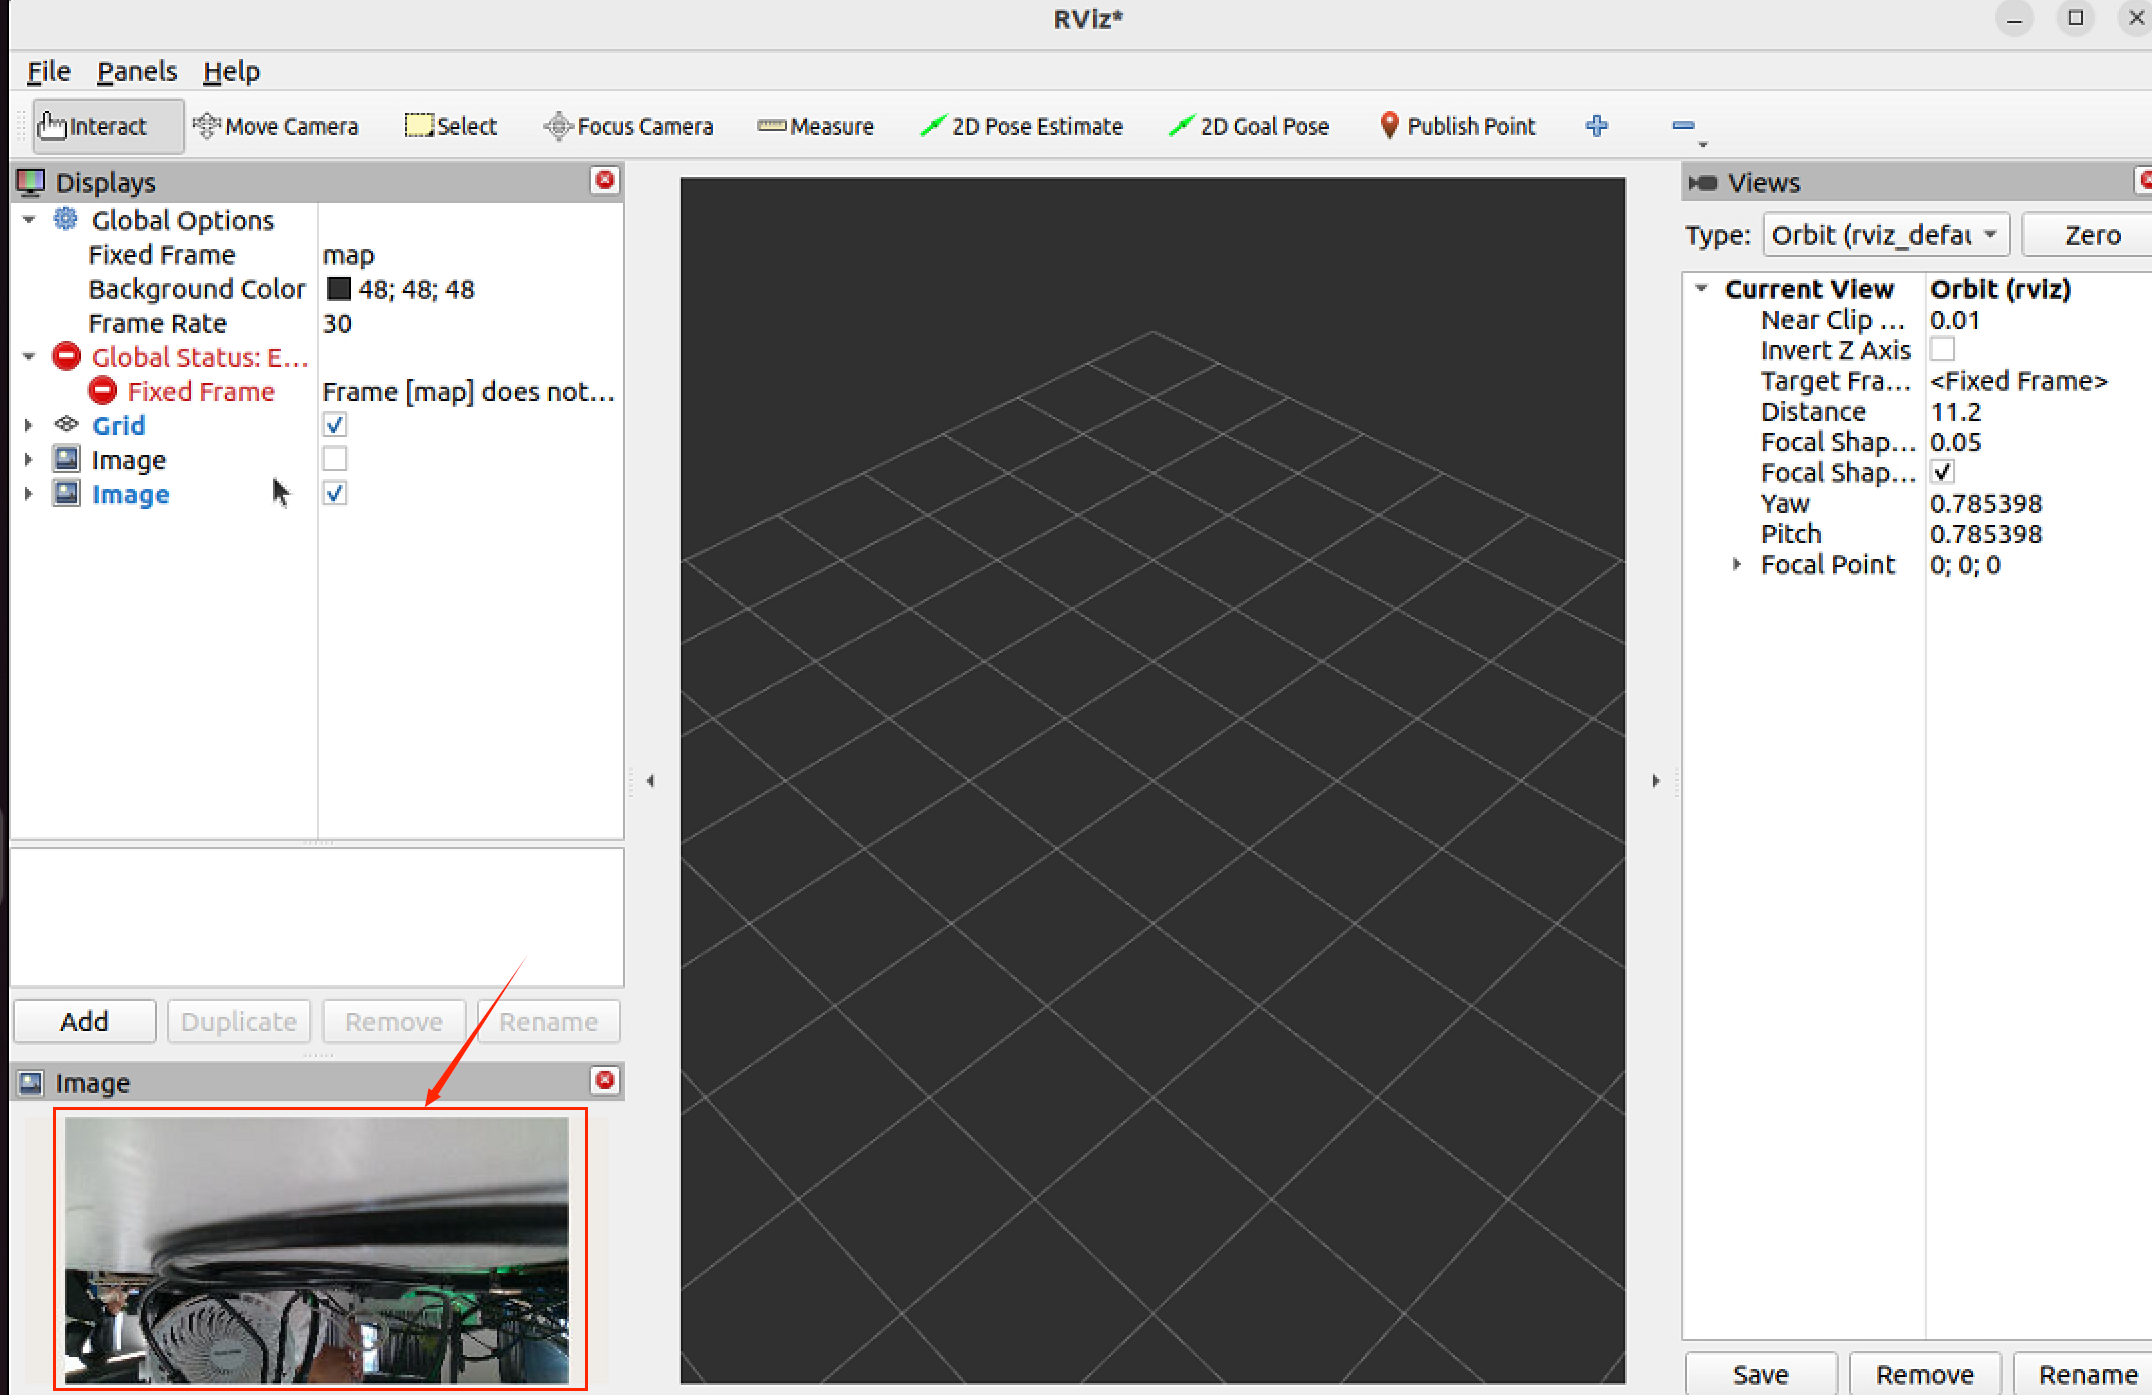This screenshot has width=2152, height=1395.
Task: Click the blue plus add-tool icon
Action: click(x=1597, y=126)
